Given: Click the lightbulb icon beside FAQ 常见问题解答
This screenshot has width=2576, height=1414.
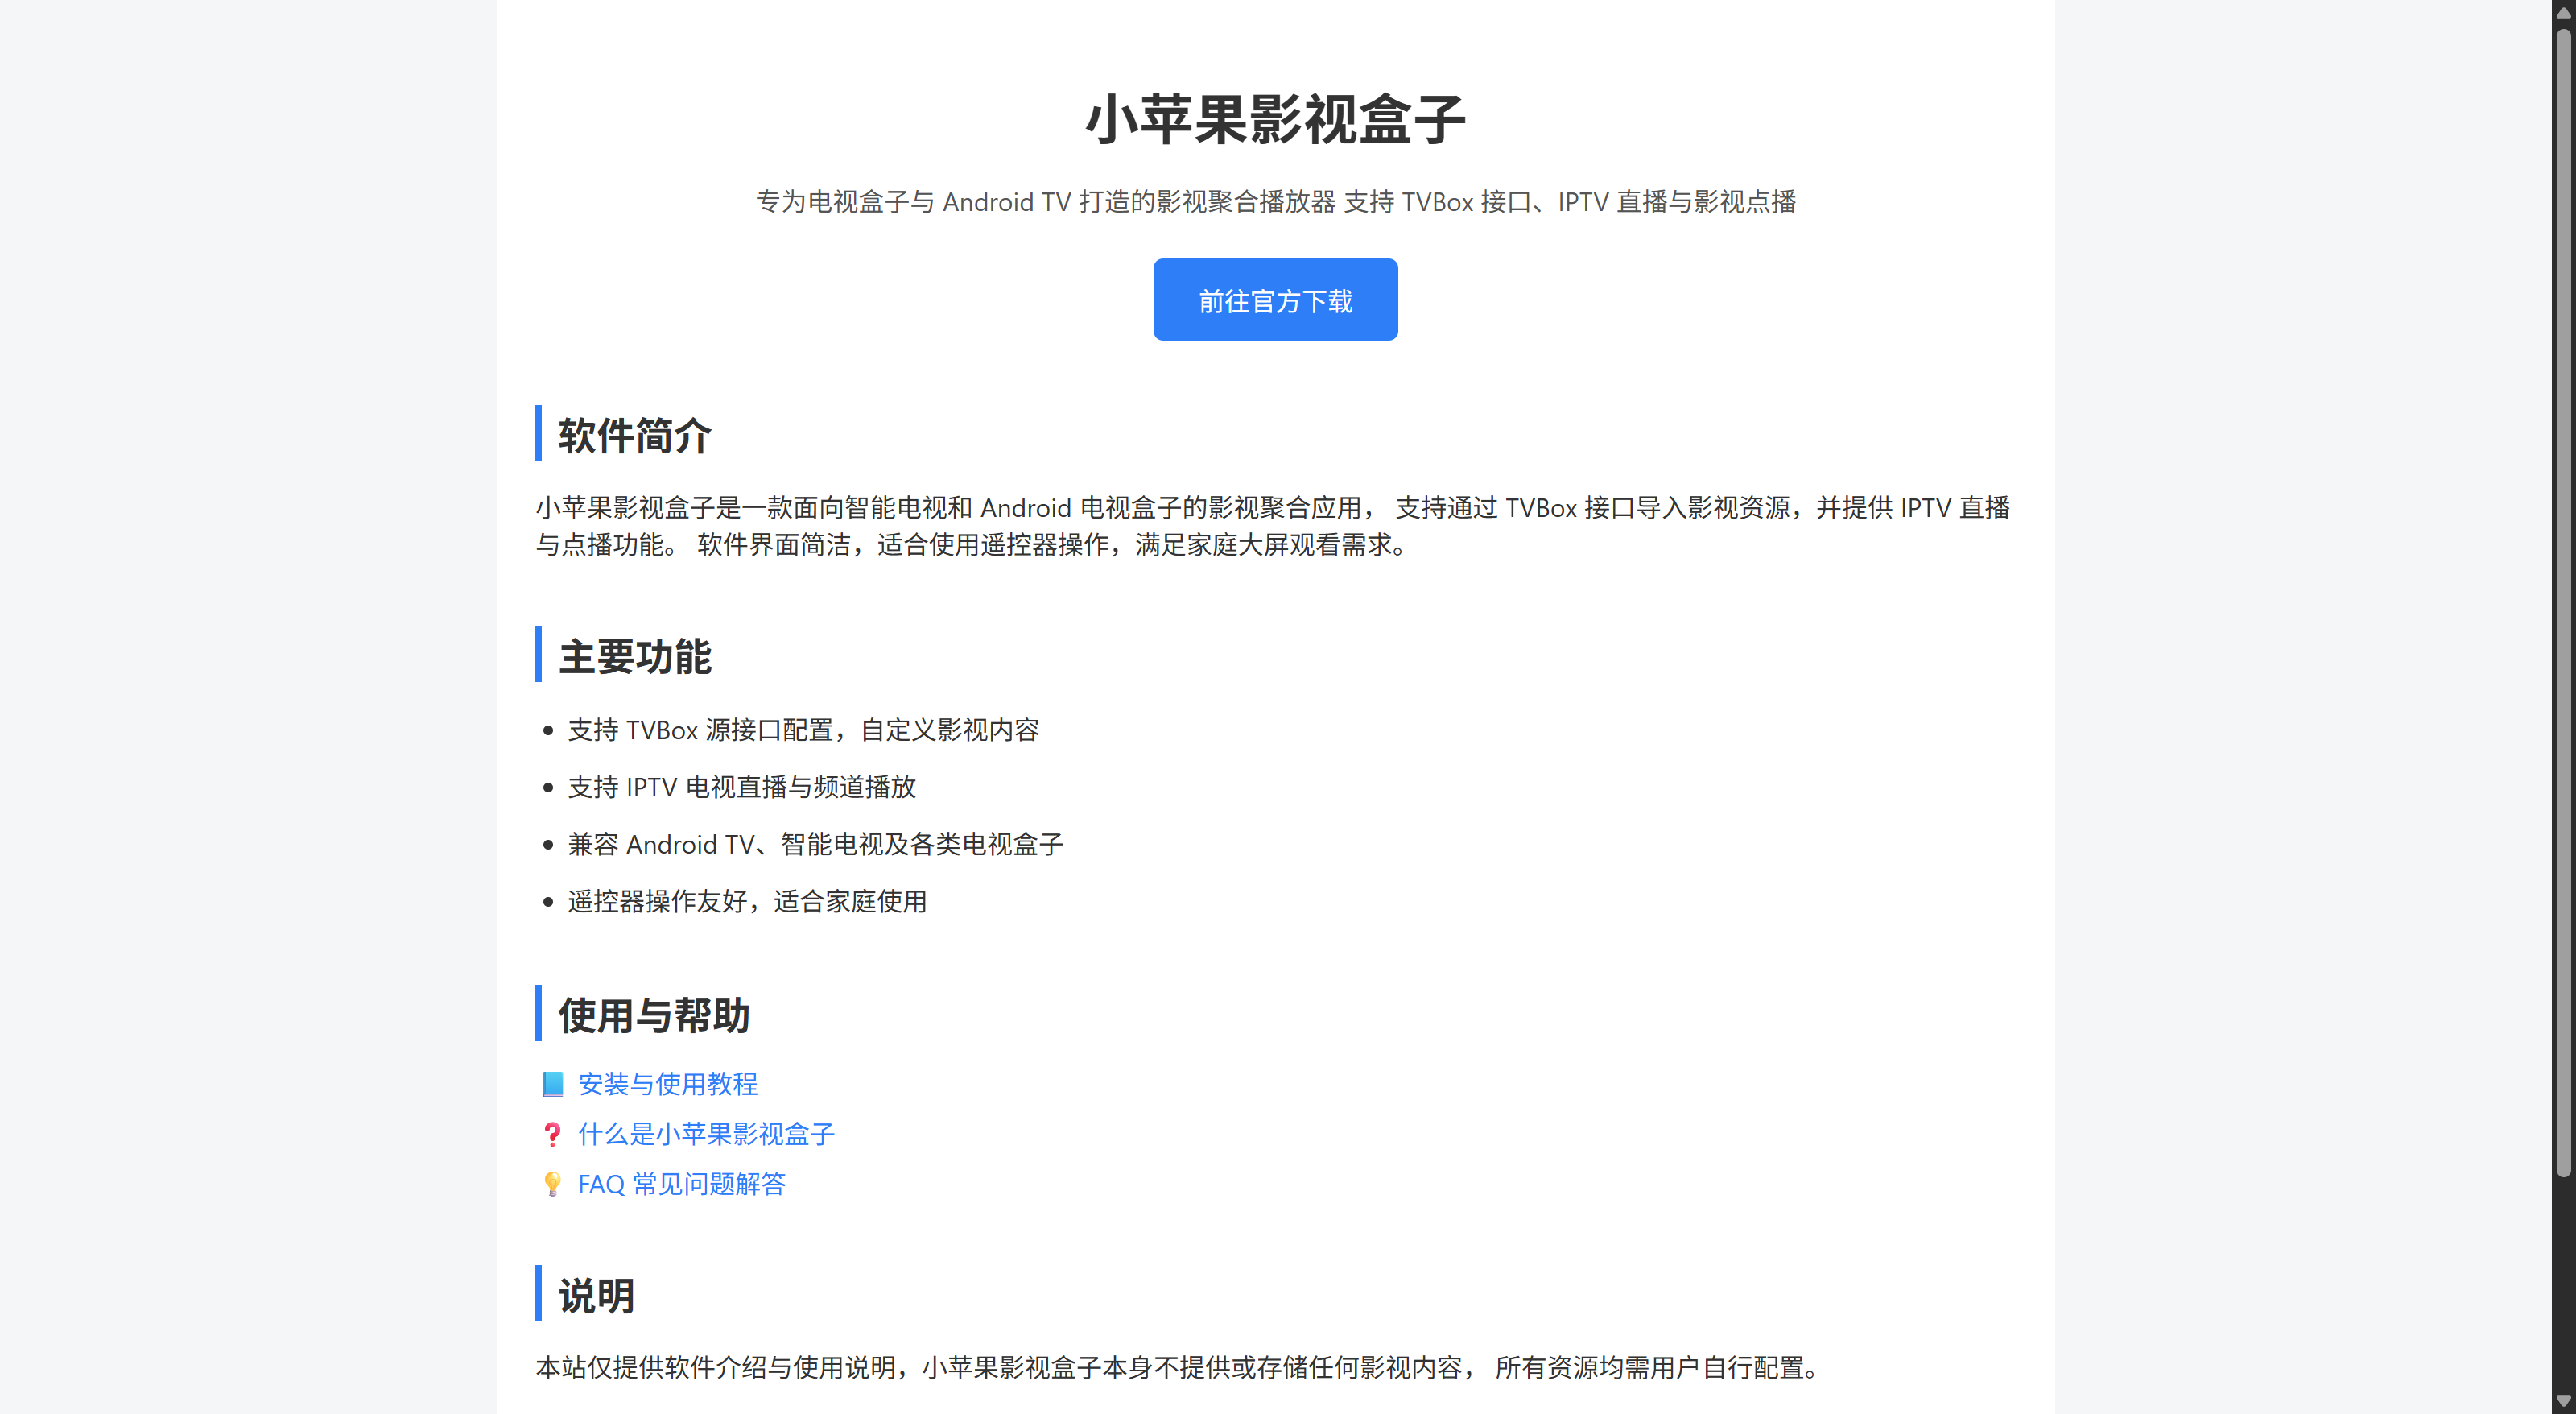Looking at the screenshot, I should click(551, 1184).
